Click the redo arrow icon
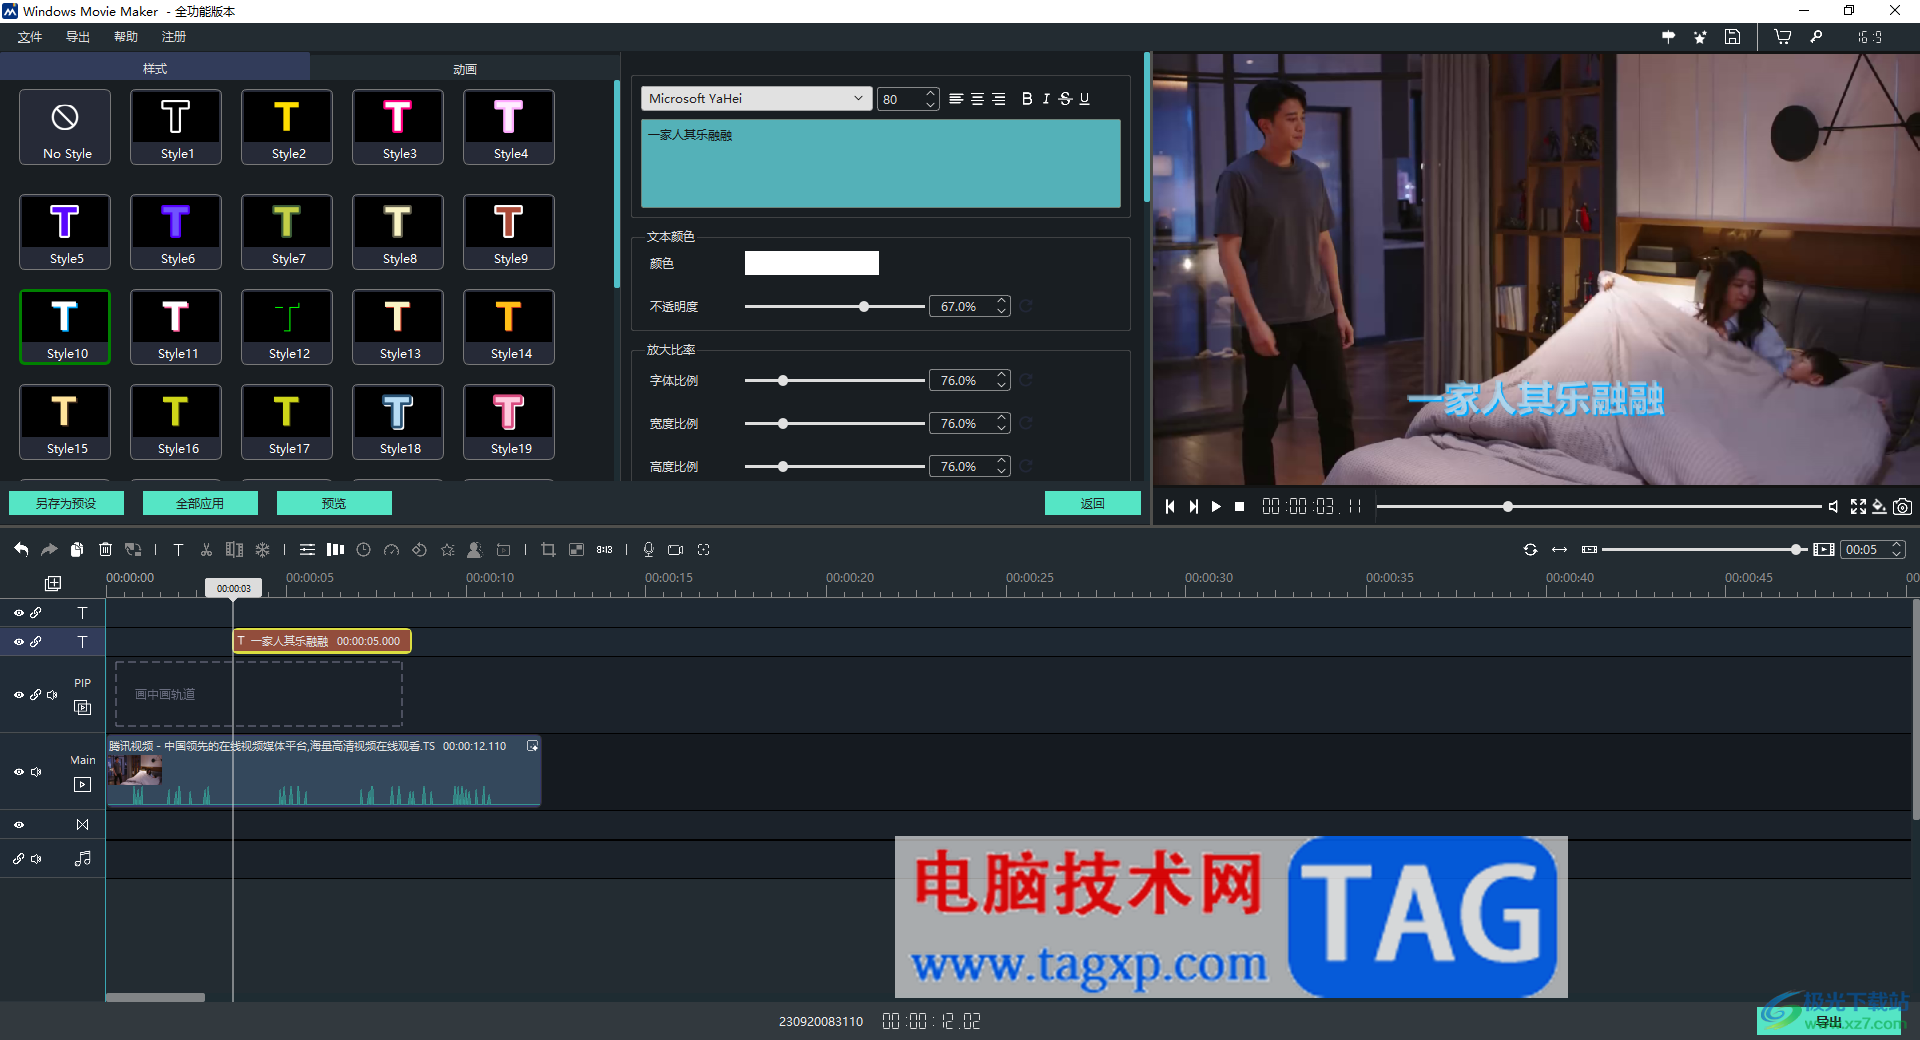The width and height of the screenshot is (1920, 1040). 49,549
